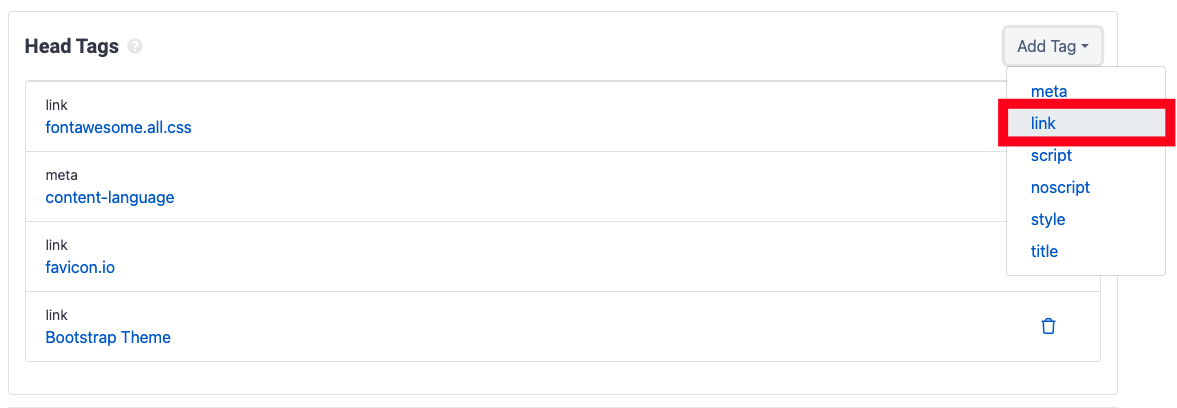The image size is (1177, 408).
Task: Select style from the tag dropdown list
Action: [x=1048, y=220]
